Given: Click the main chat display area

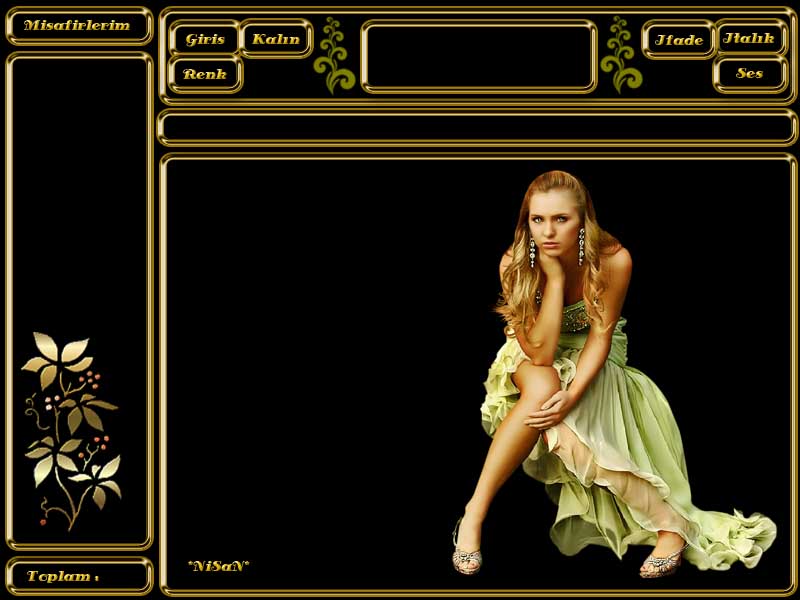Looking at the screenshot, I should pyautogui.click(x=478, y=374).
